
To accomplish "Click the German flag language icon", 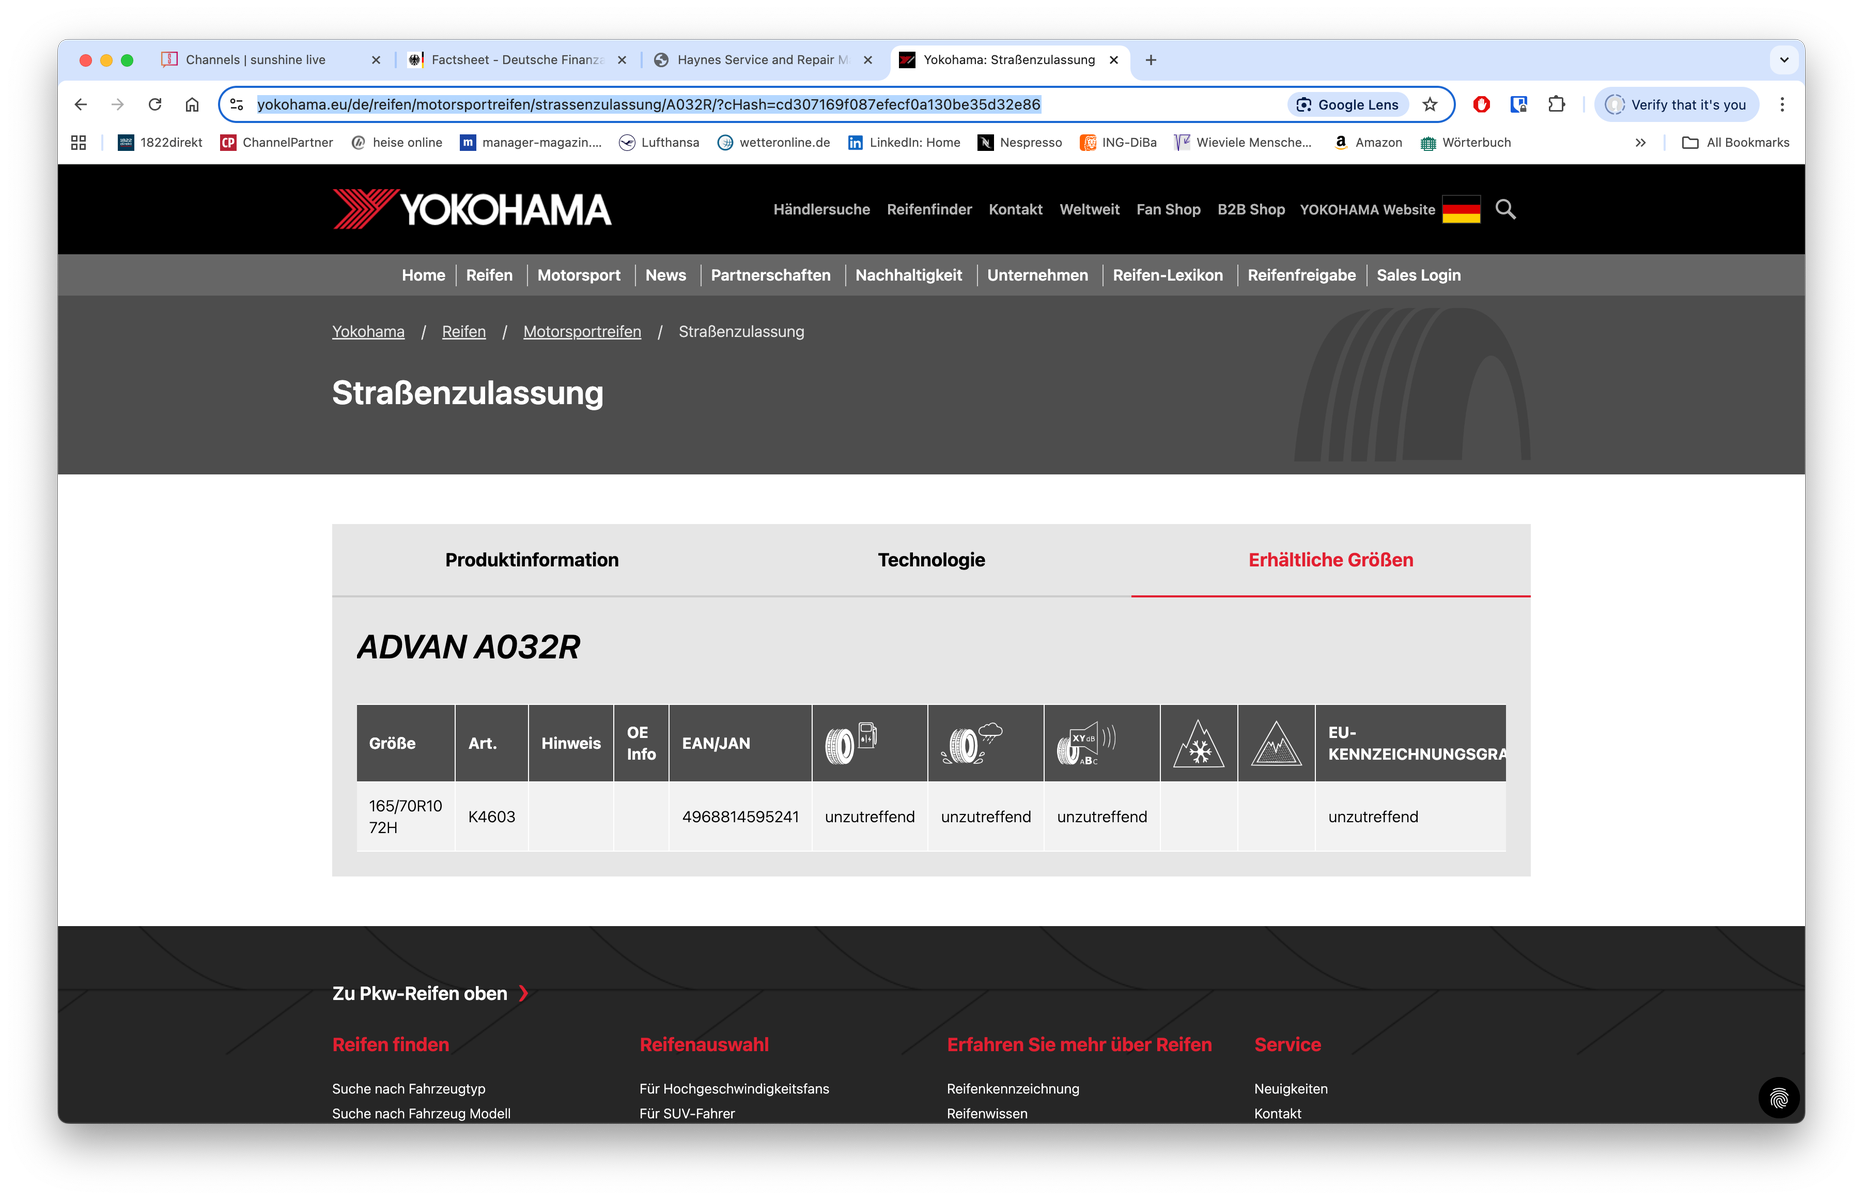I will click(1461, 210).
